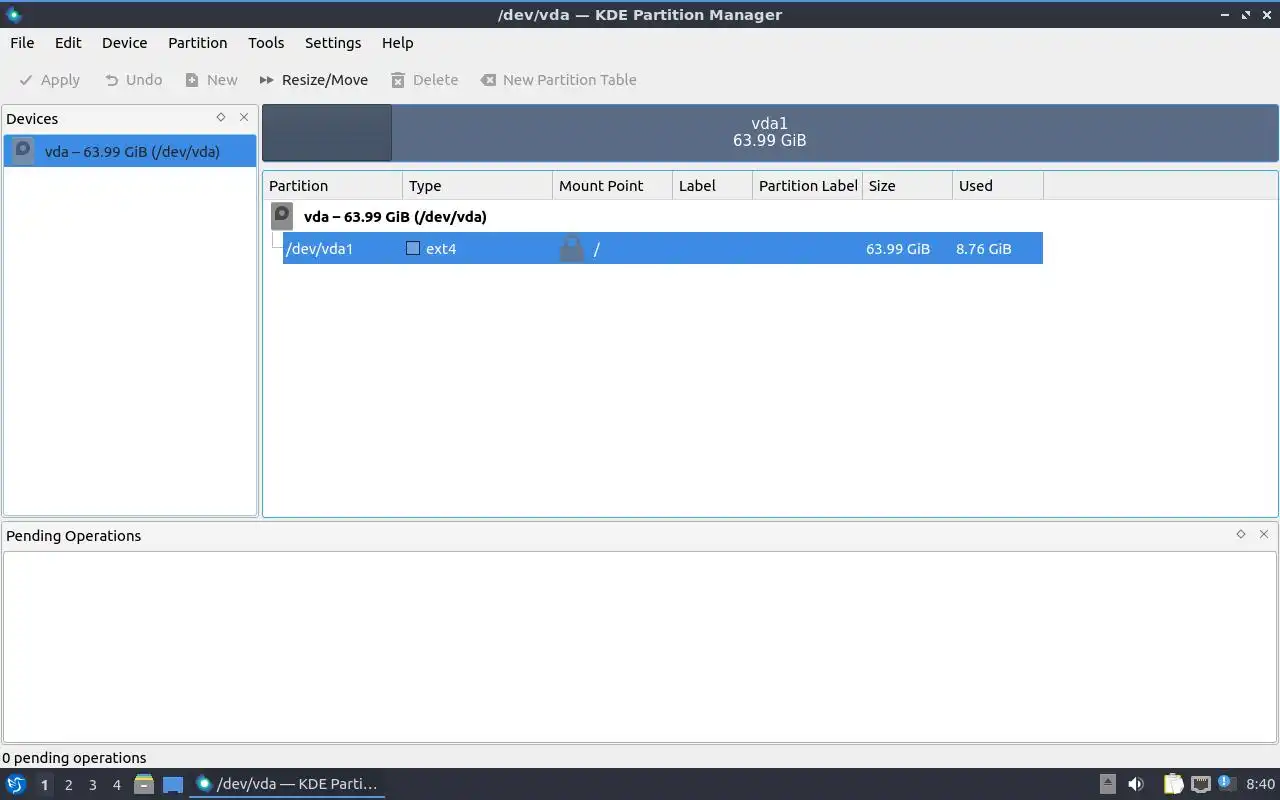Sort by the Mount Point column header
Image resolution: width=1280 pixels, height=800 pixels.
(612, 186)
